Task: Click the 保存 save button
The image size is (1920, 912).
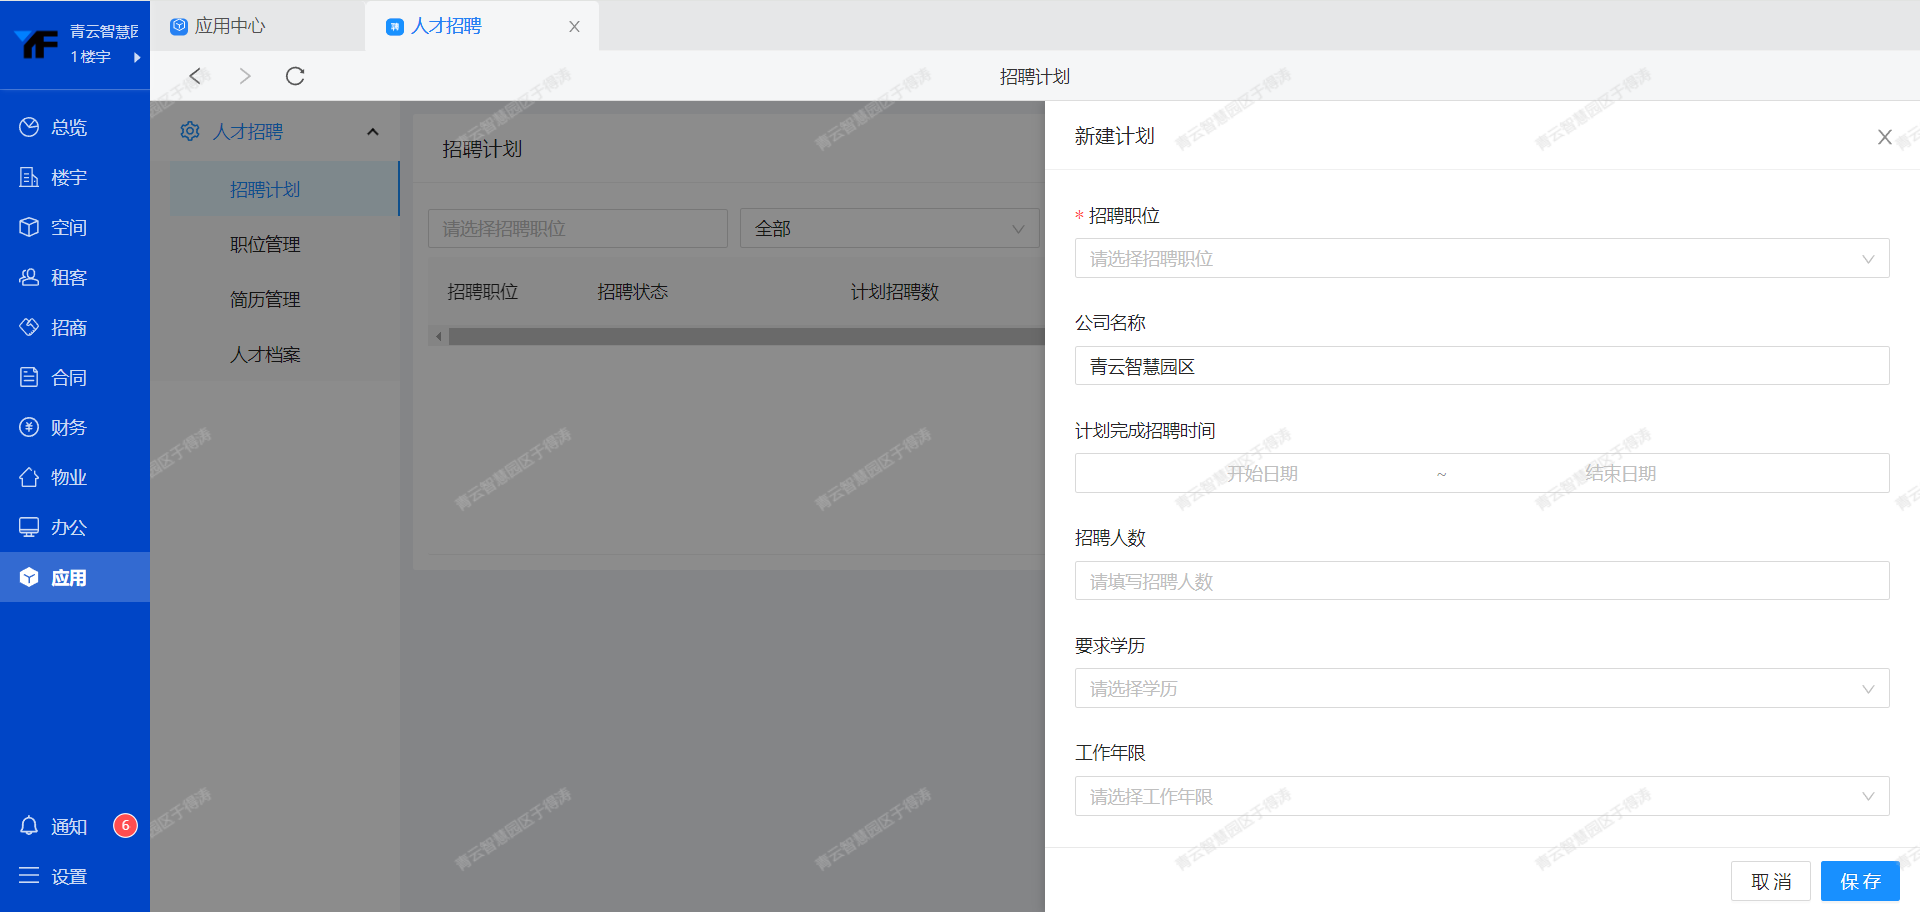Action: (x=1859, y=881)
